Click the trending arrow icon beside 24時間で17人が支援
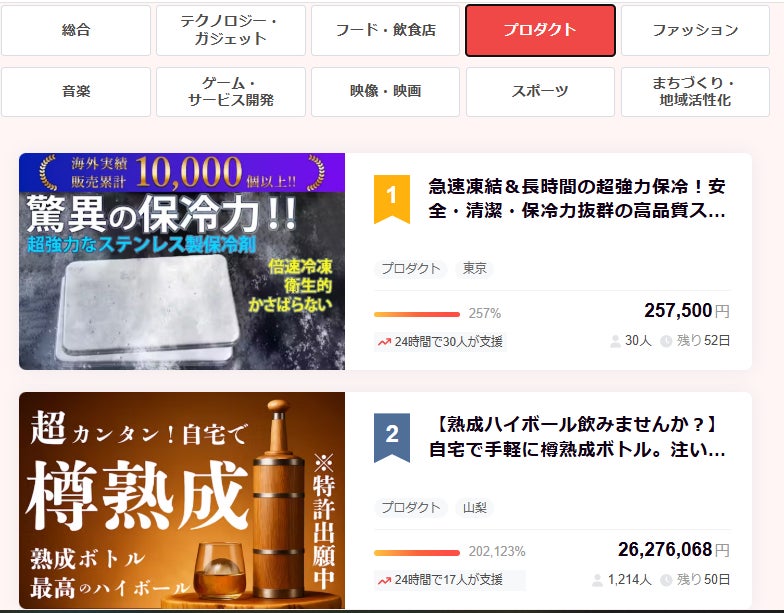 (x=384, y=580)
